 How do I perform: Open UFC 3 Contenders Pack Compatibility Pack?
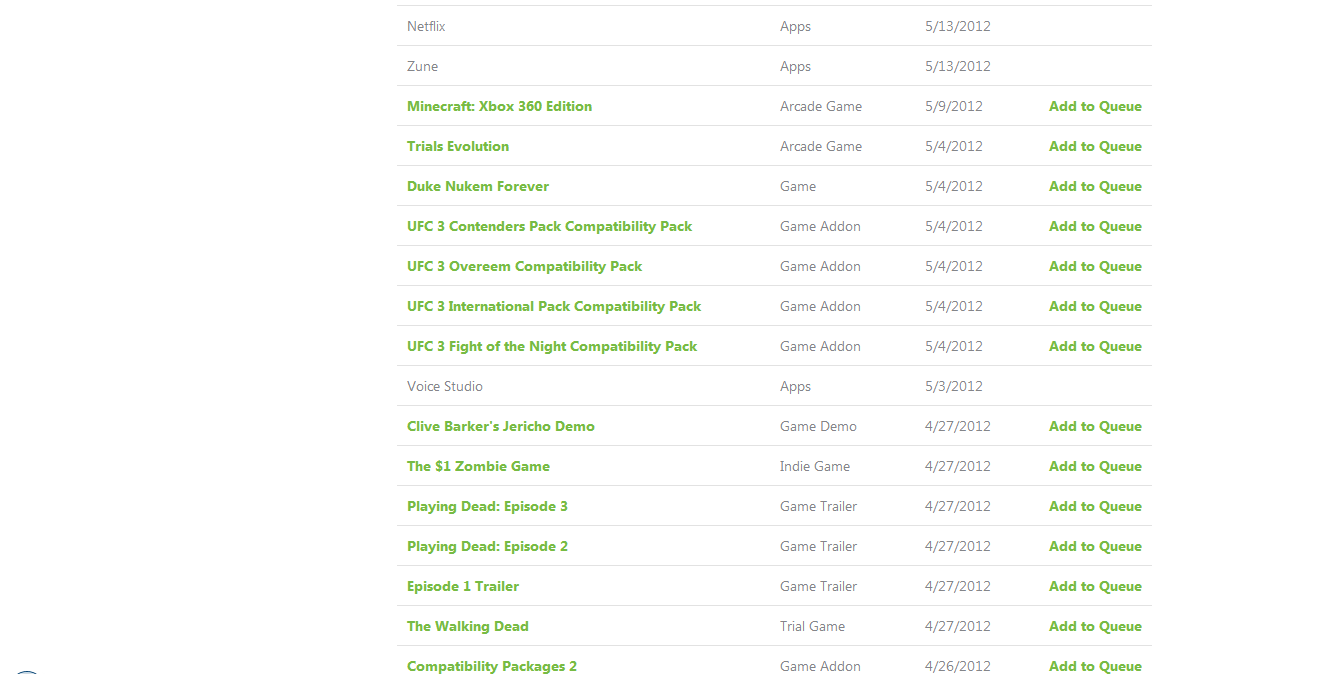pos(549,226)
